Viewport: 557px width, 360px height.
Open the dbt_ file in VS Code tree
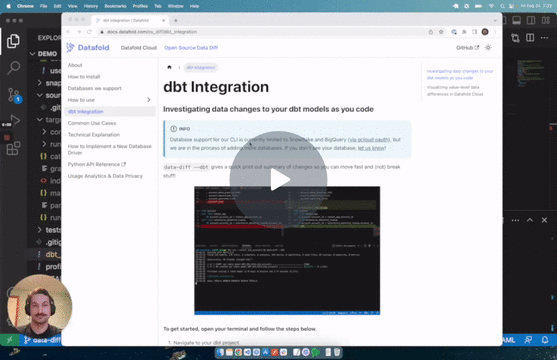click(x=52, y=254)
